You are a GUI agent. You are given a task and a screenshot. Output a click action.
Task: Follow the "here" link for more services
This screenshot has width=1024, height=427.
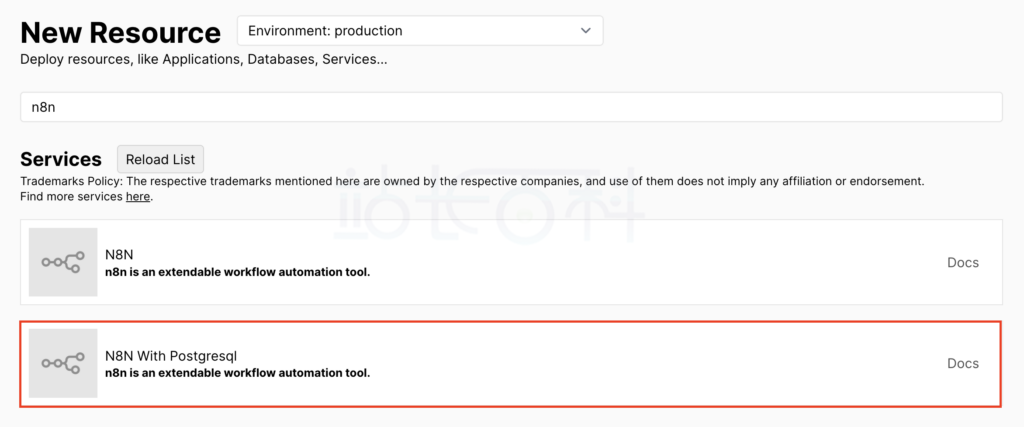point(138,196)
